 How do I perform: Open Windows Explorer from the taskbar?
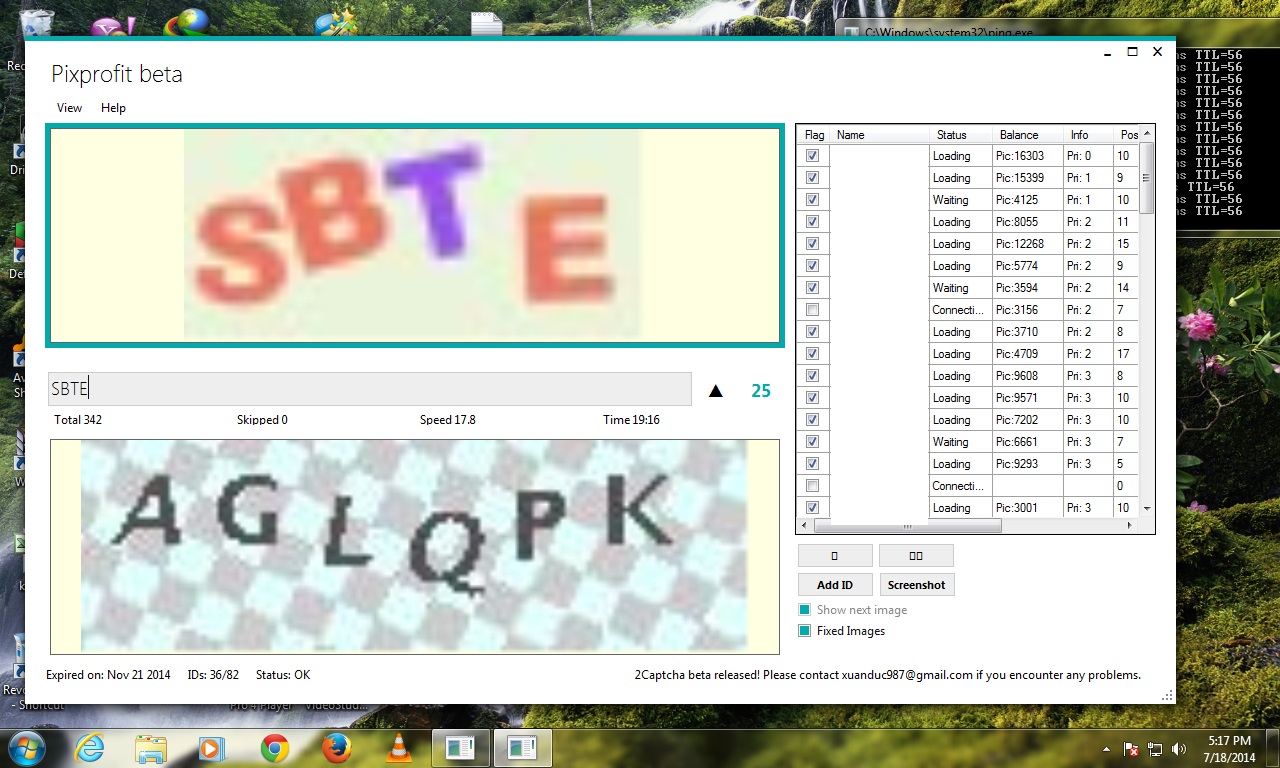pos(151,748)
